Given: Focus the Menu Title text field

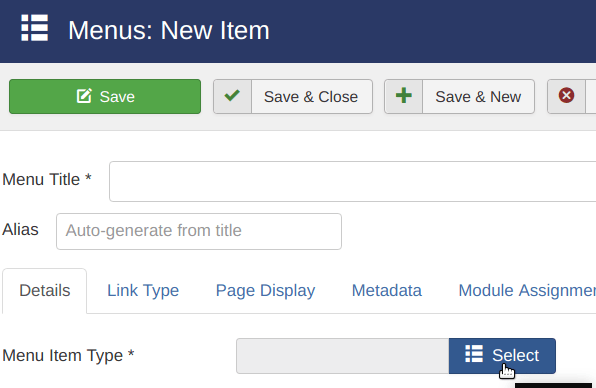Looking at the screenshot, I should tap(352, 182).
